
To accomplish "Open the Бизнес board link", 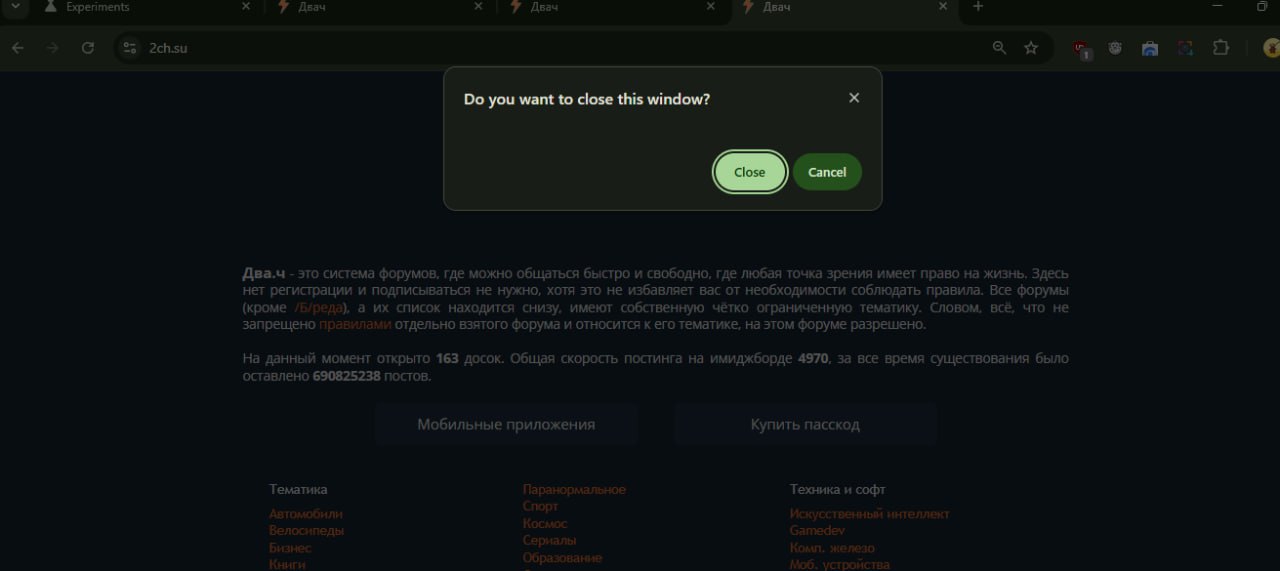I will (290, 548).
